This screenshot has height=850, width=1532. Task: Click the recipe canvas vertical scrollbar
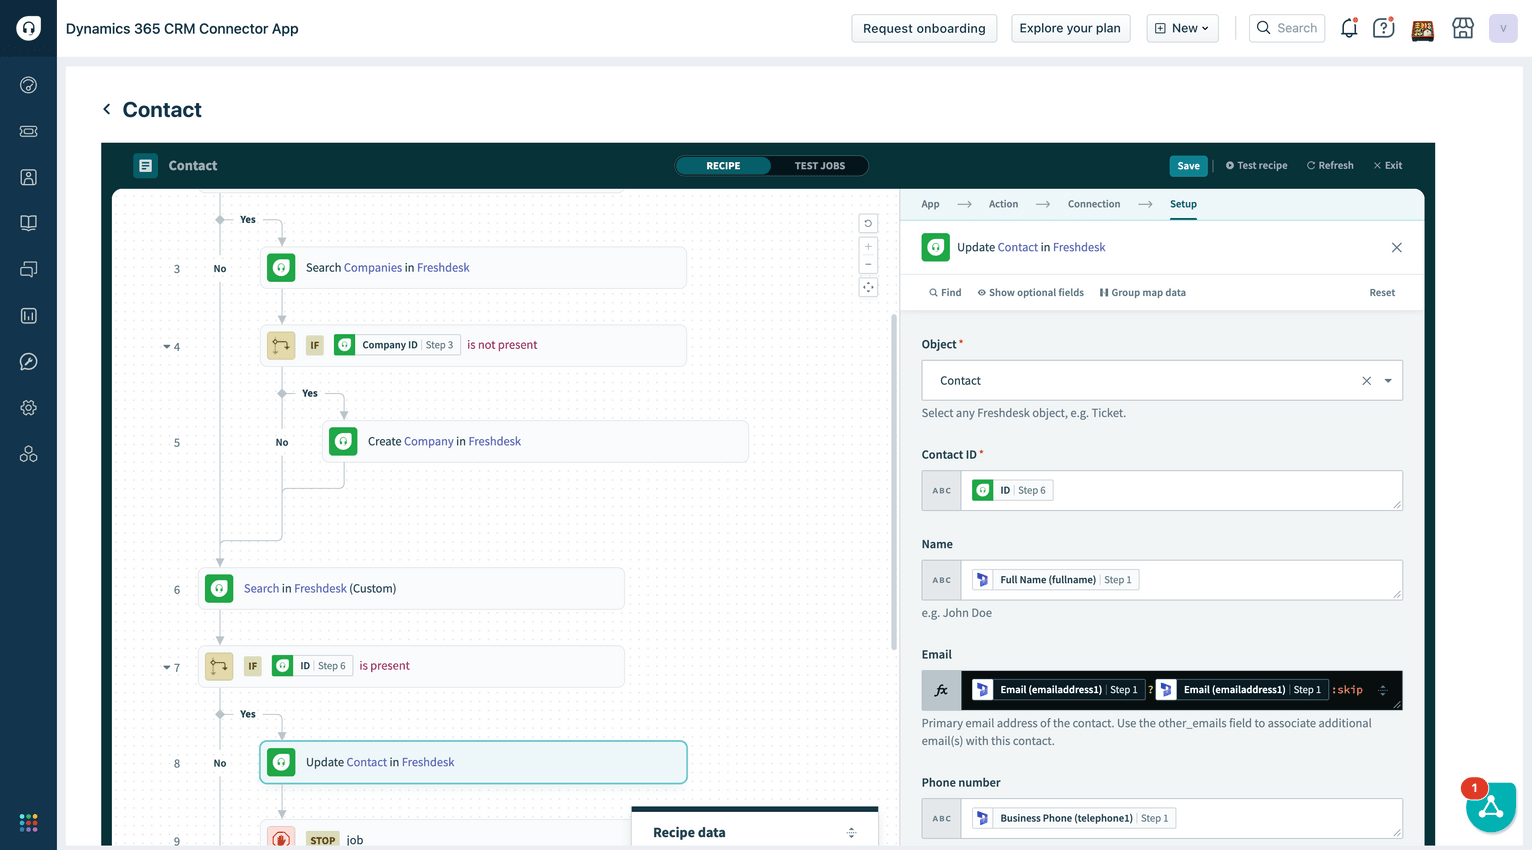(893, 480)
